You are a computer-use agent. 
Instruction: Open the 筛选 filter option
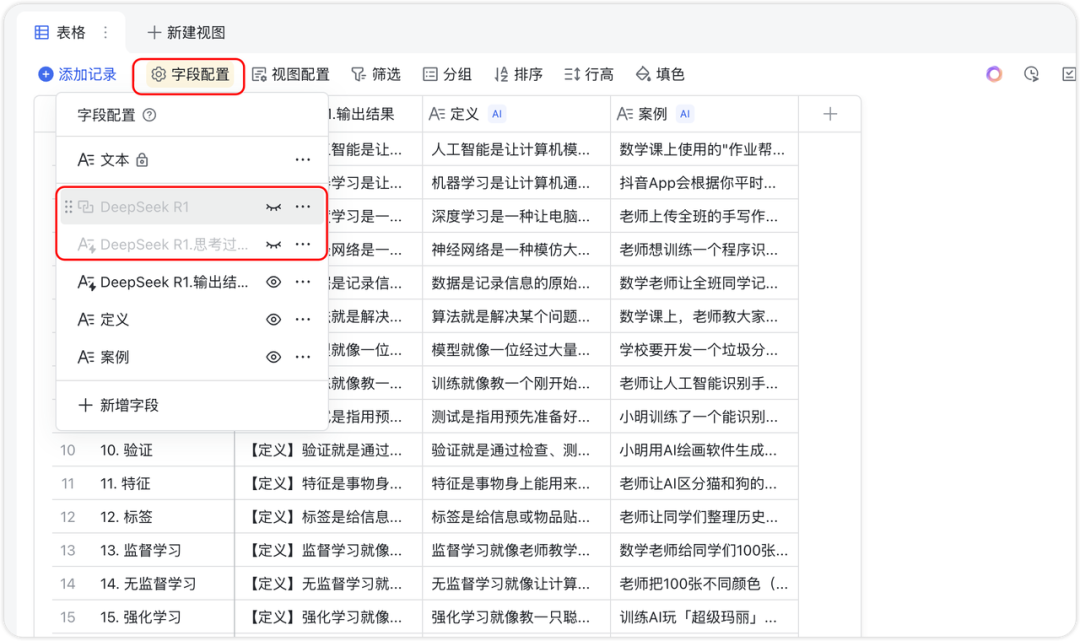[376, 74]
